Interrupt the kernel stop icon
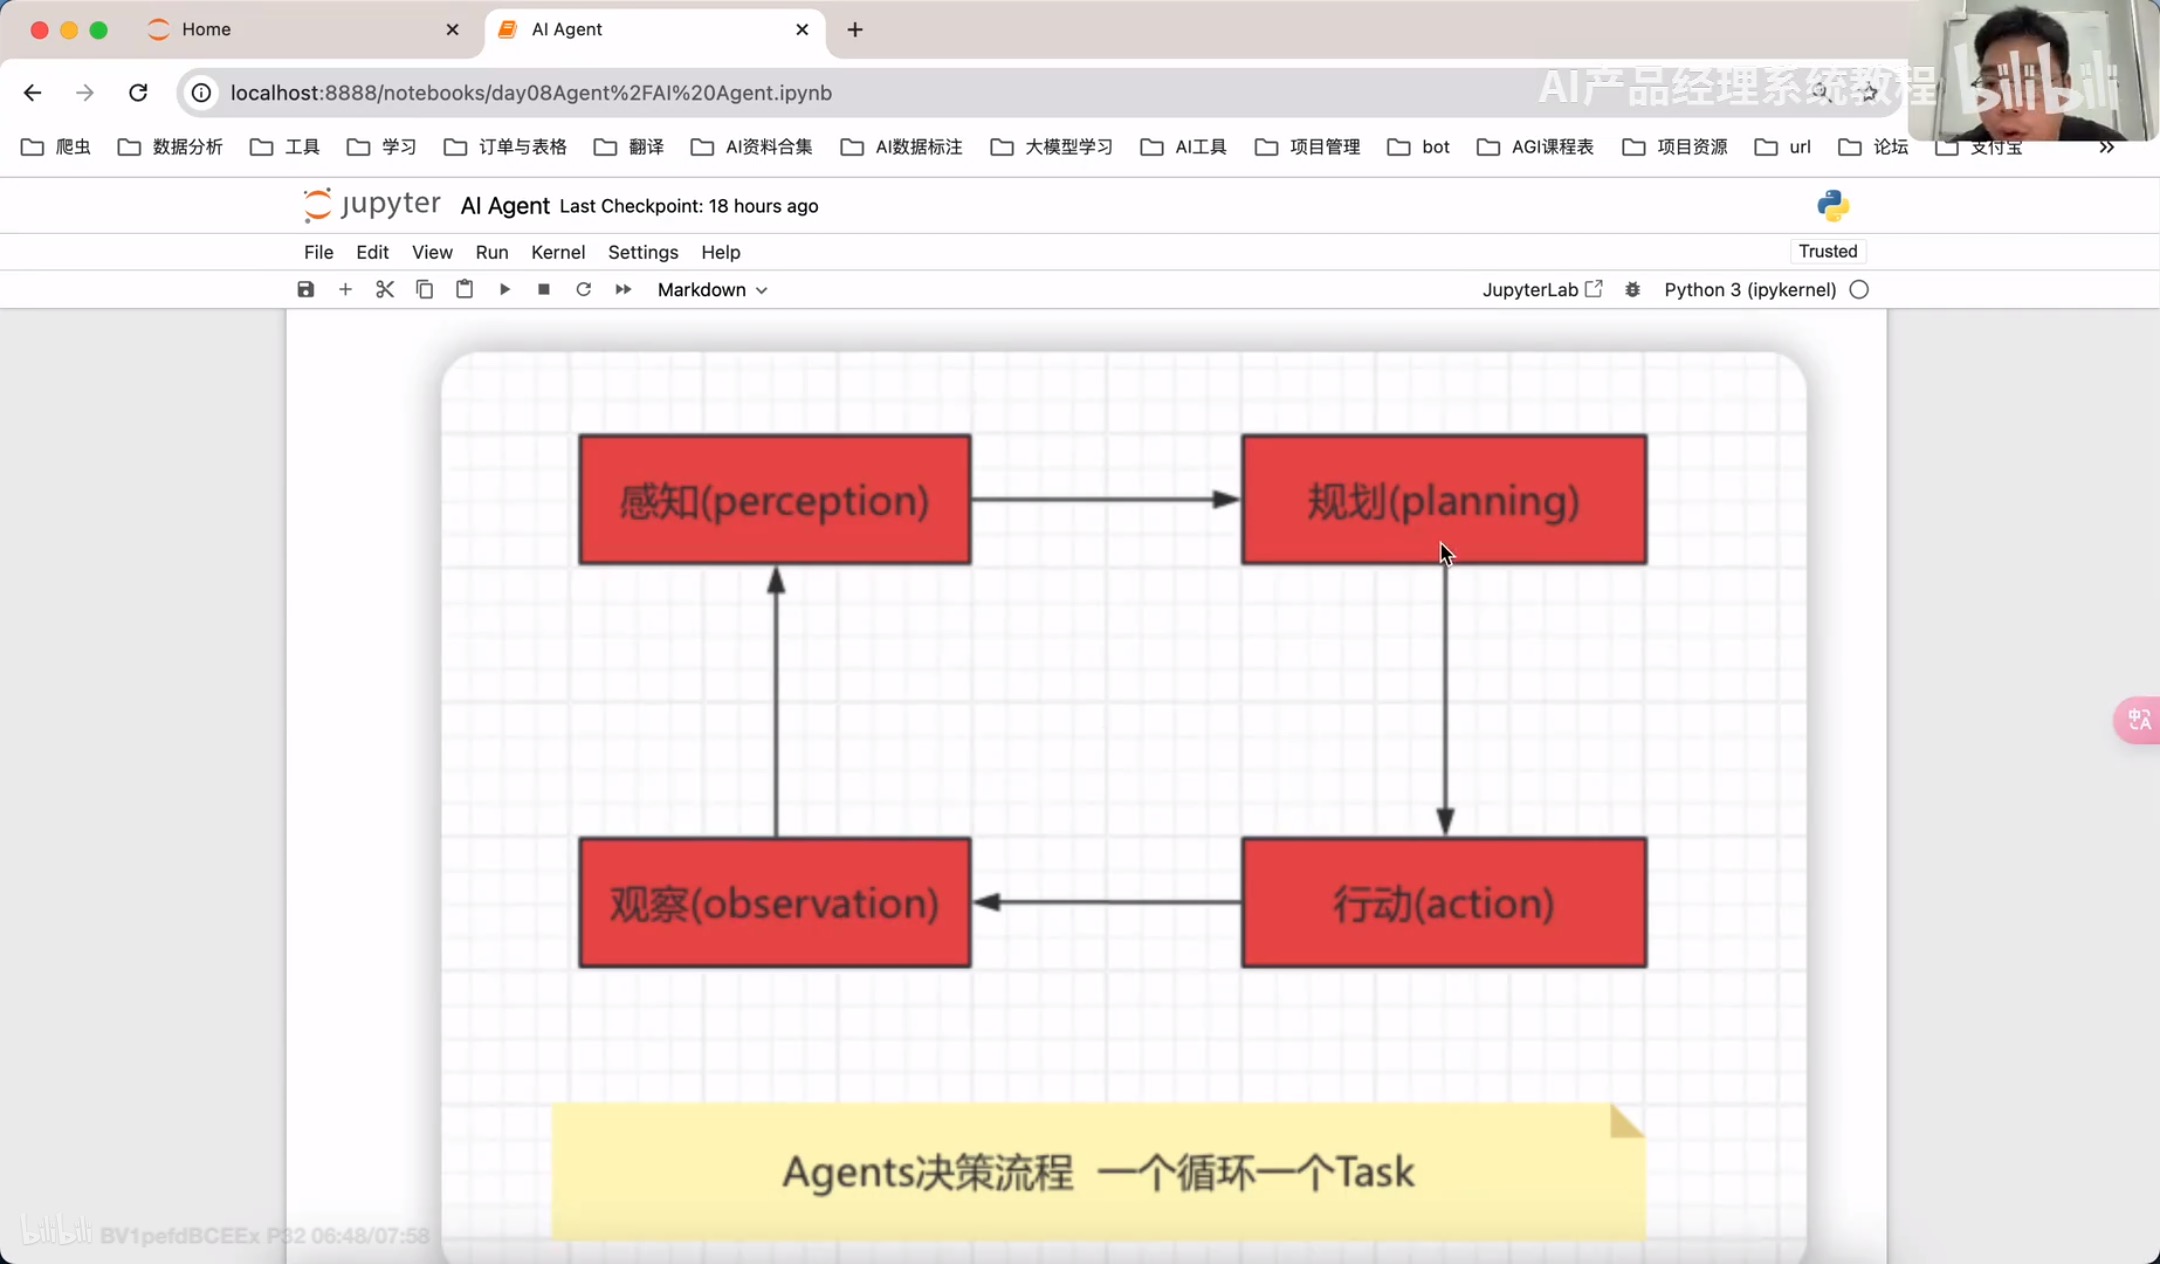This screenshot has height=1264, width=2160. pos(544,289)
